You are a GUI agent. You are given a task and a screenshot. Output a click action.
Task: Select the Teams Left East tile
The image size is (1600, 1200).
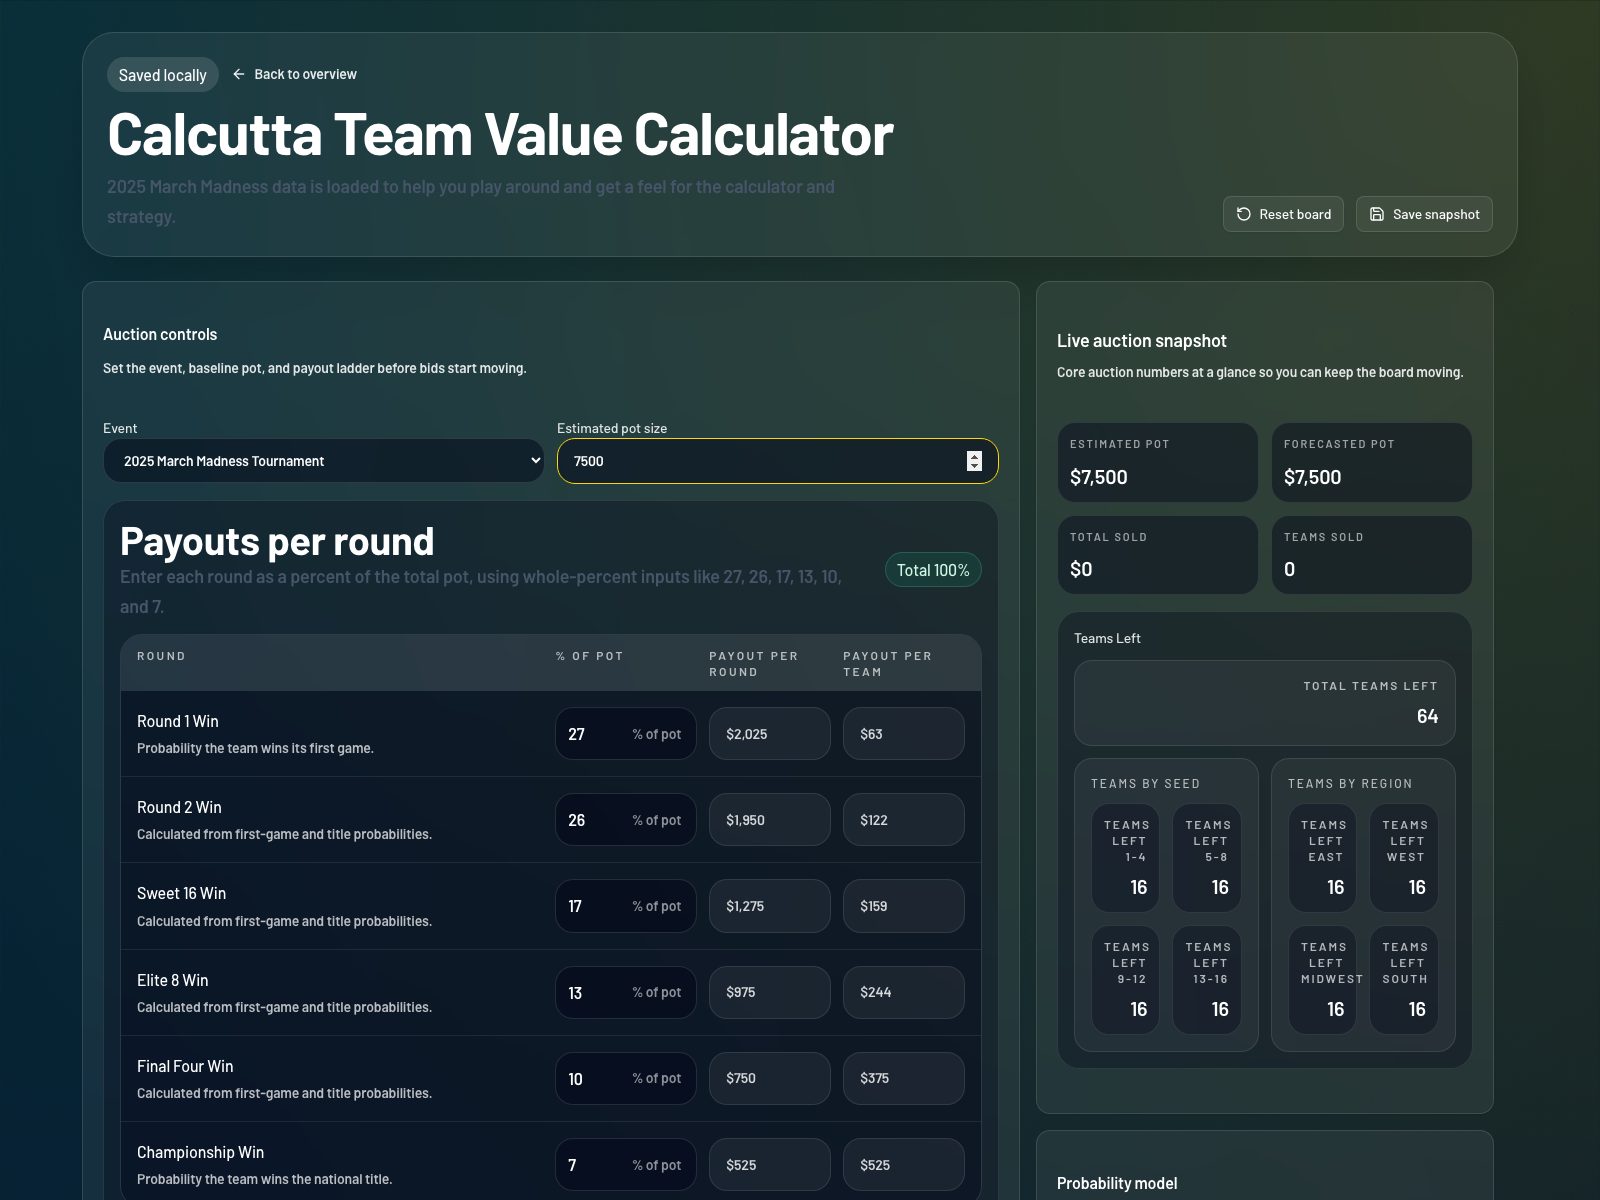click(1323, 858)
